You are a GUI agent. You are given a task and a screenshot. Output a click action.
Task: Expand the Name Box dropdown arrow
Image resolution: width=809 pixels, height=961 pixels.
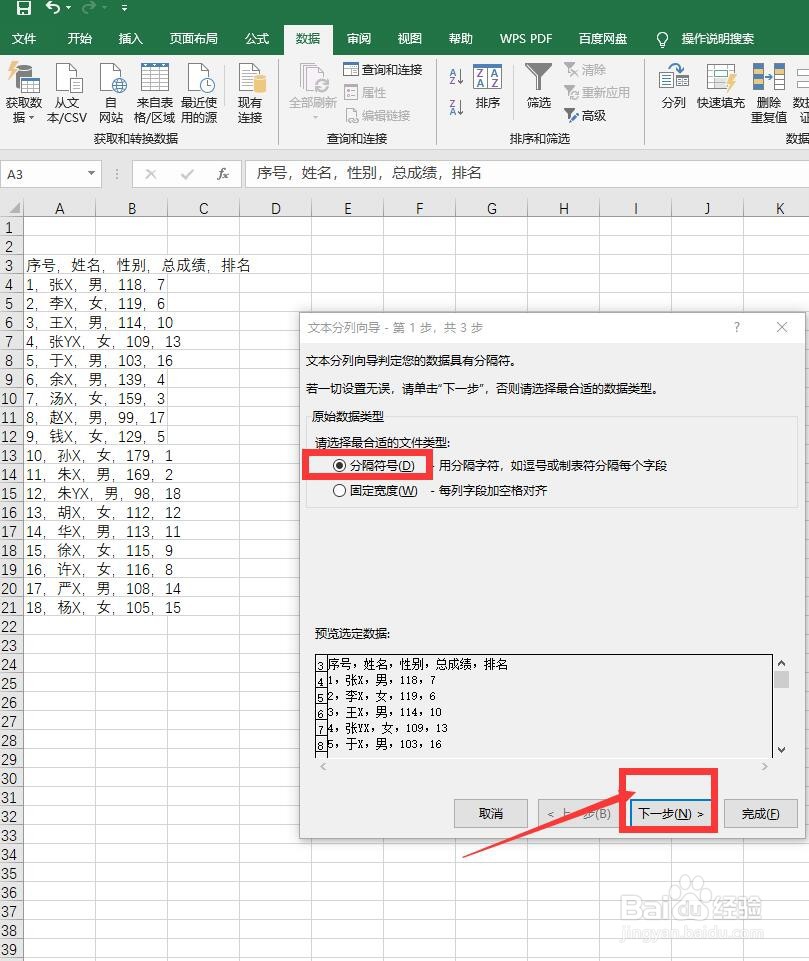pos(91,174)
